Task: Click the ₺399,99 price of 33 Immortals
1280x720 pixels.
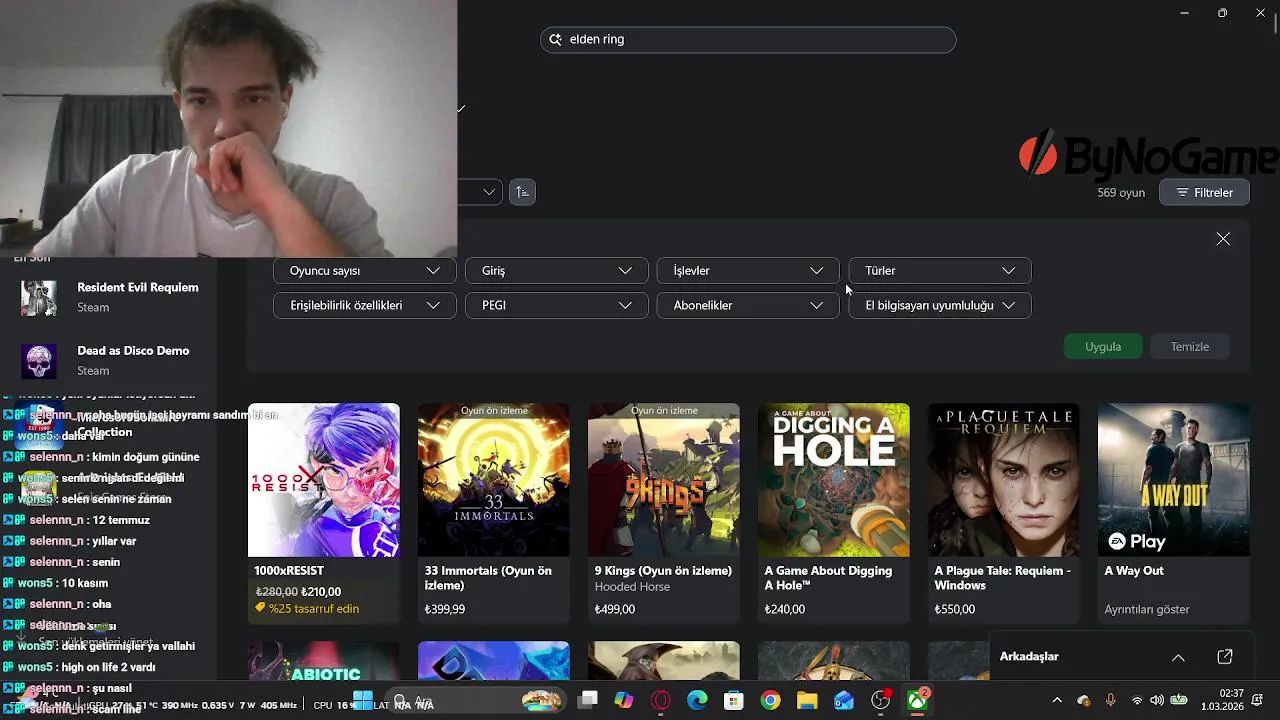Action: [444, 609]
